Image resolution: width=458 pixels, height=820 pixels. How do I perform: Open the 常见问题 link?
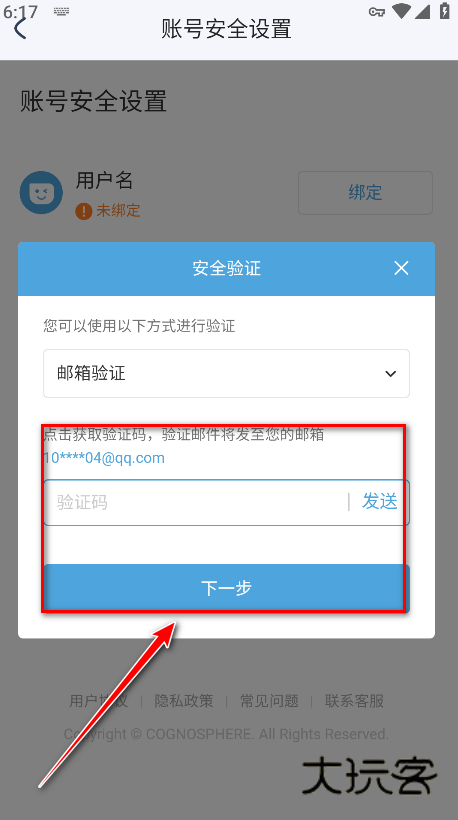tap(269, 701)
